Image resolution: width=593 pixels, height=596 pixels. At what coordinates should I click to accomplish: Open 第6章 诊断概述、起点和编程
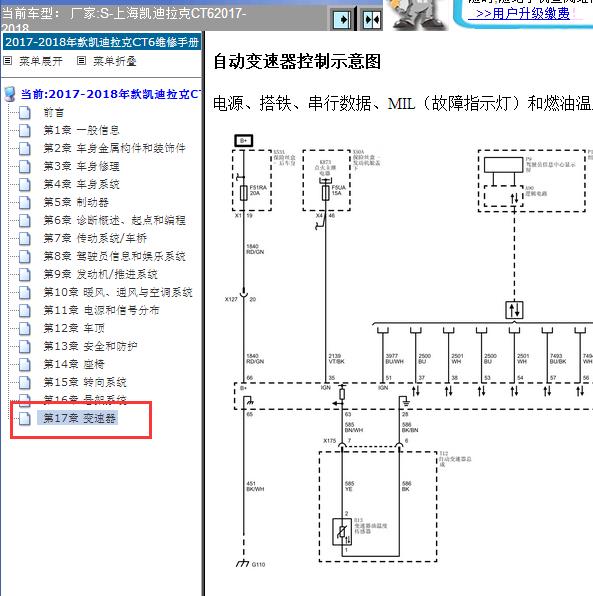(x=114, y=220)
